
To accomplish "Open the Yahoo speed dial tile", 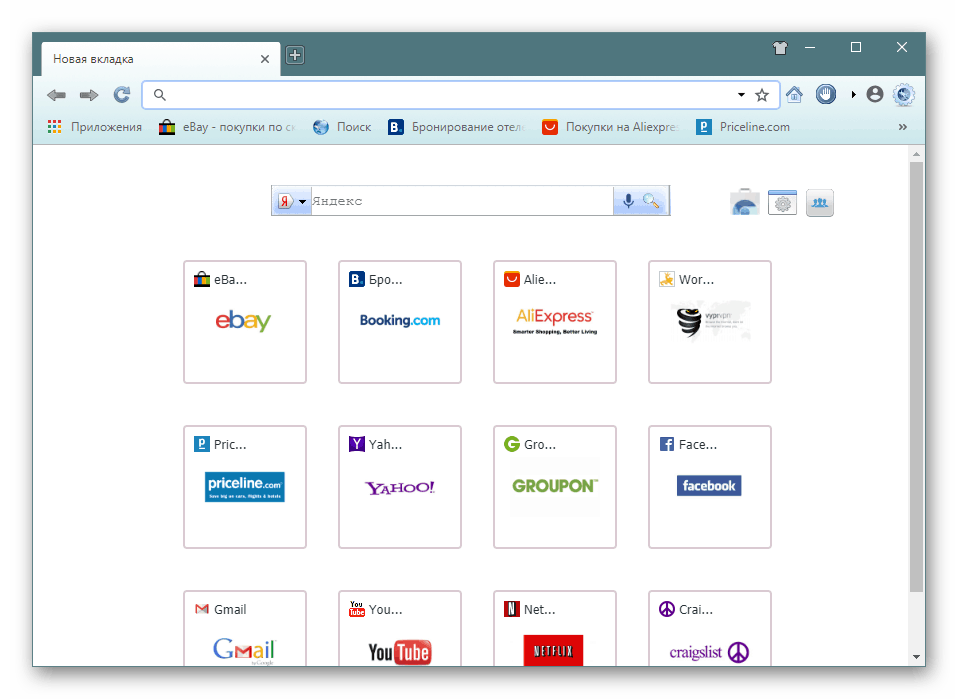I will [x=400, y=487].
